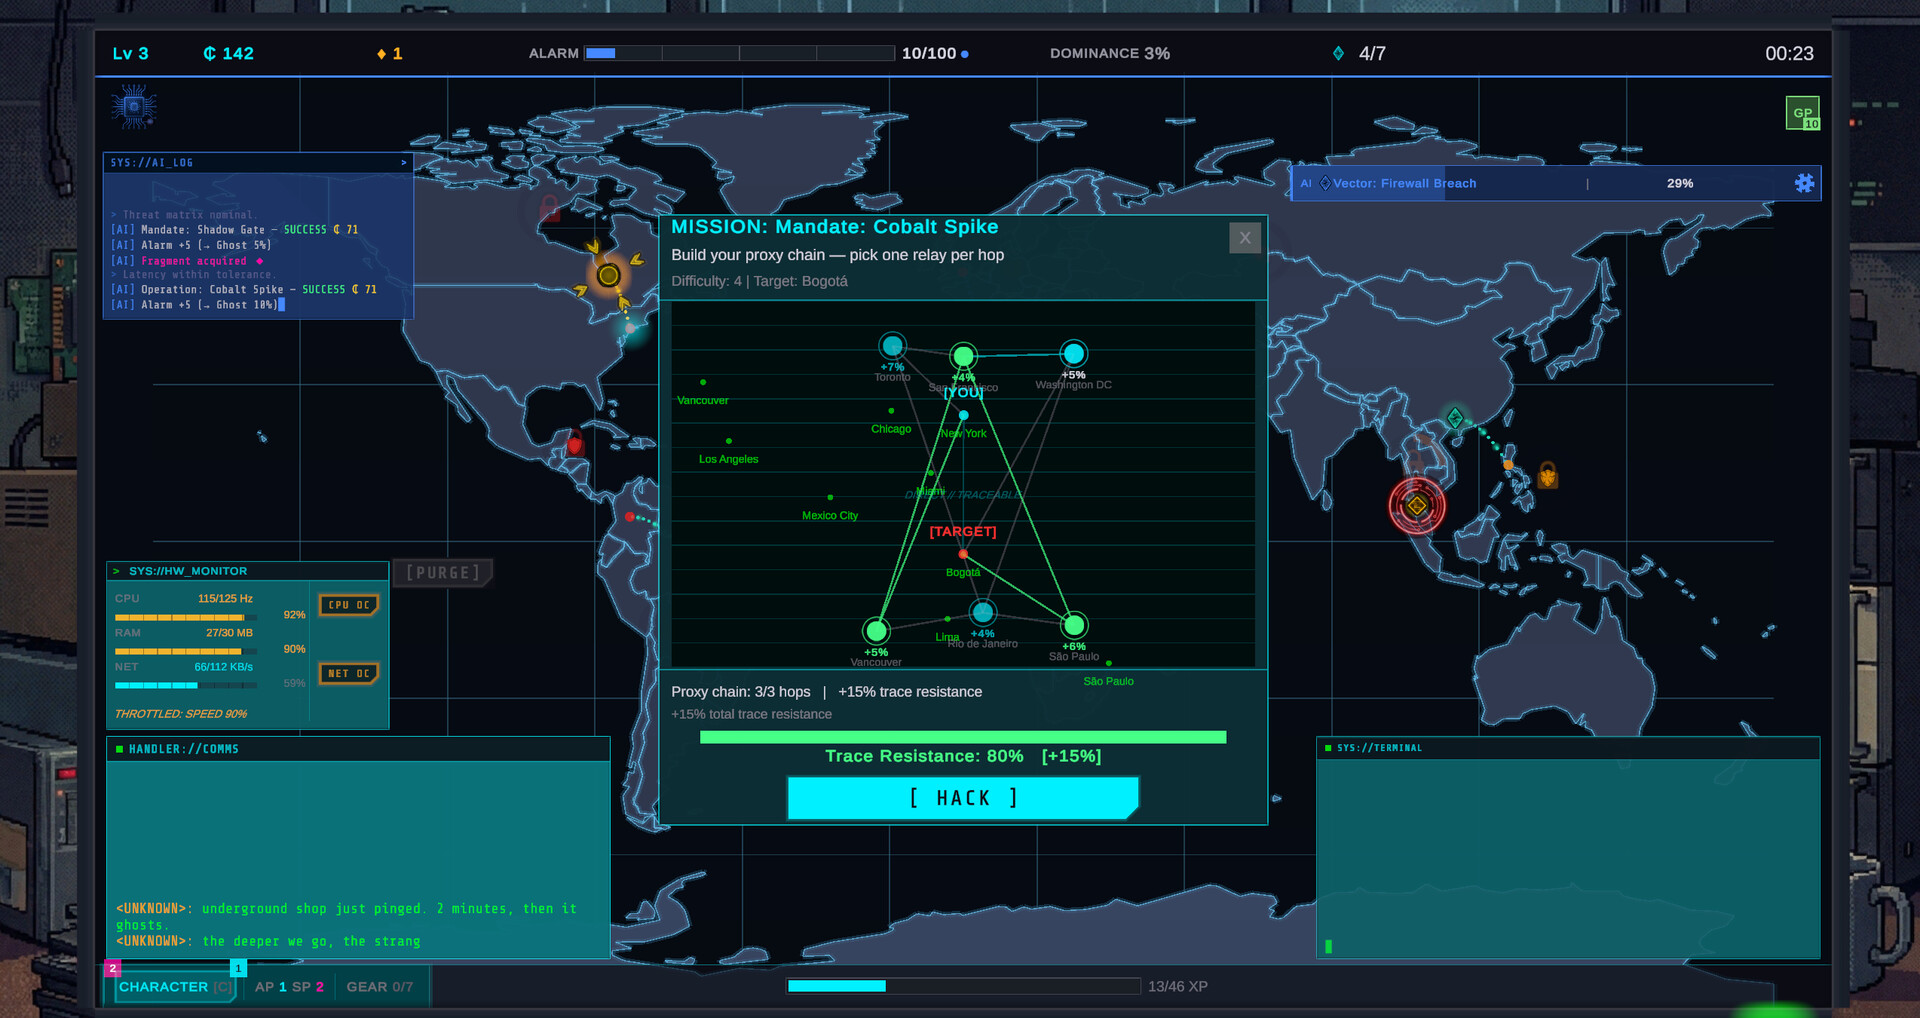1920x1018 pixels.
Task: Click the GP 10 icon top right
Action: click(1802, 113)
